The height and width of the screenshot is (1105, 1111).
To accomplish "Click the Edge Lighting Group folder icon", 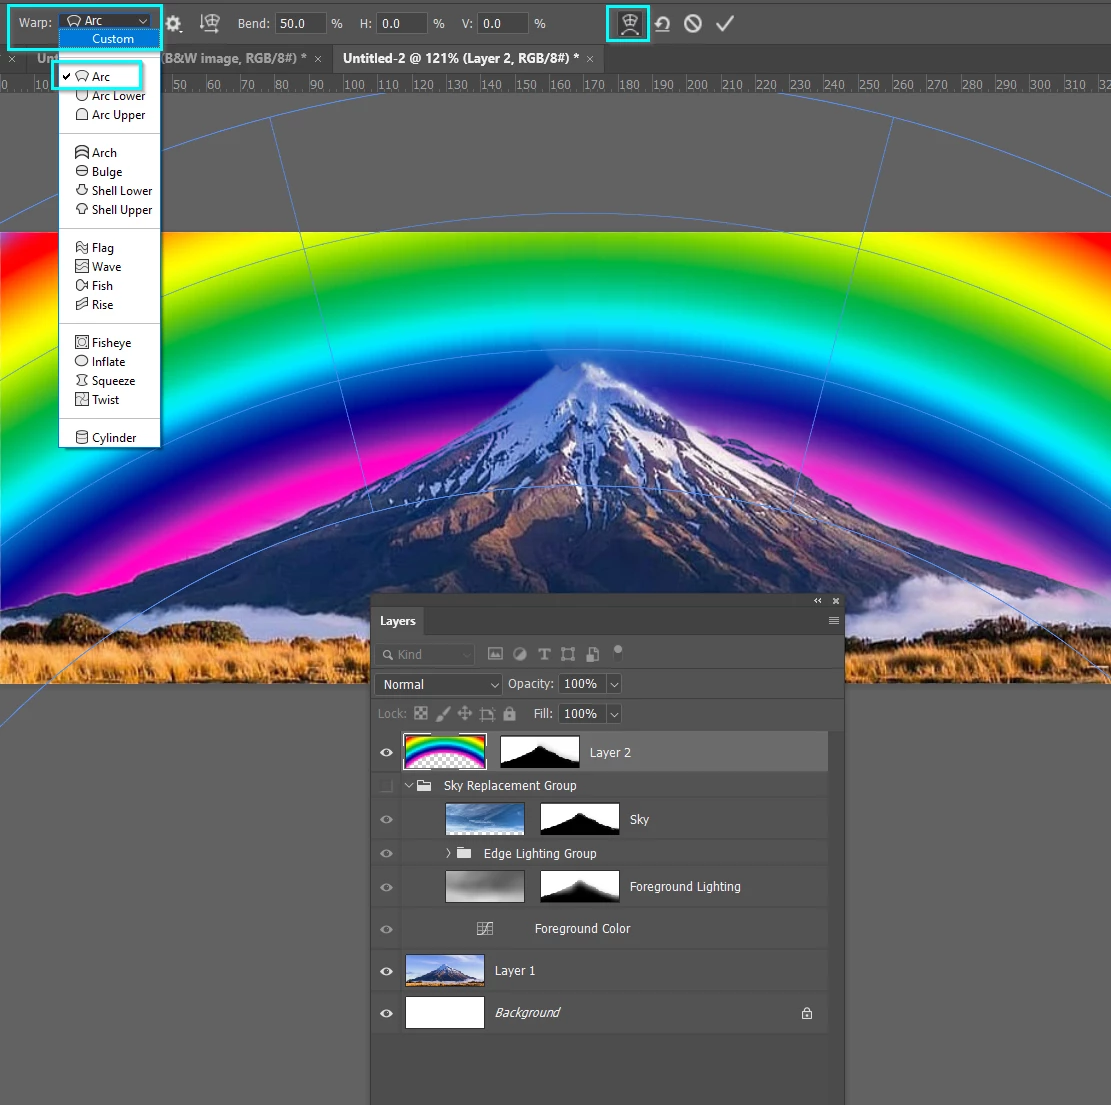I will (464, 853).
